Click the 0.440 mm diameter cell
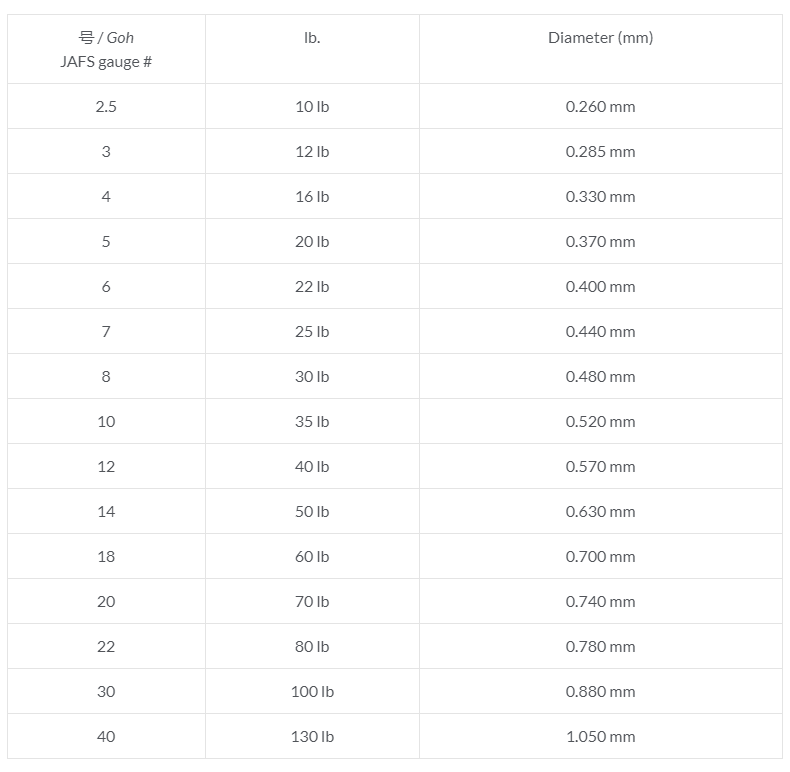The height and width of the screenshot is (772, 790). tap(600, 332)
